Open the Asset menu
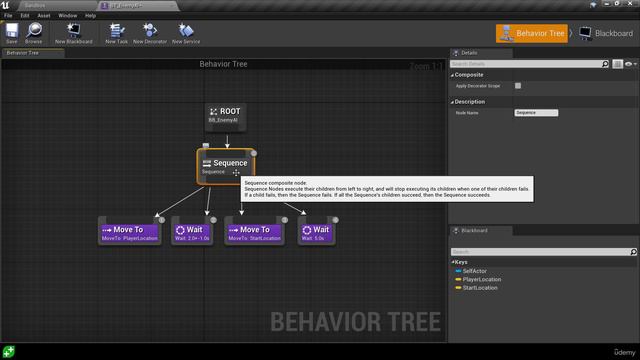This screenshot has width=640, height=360. point(44,16)
